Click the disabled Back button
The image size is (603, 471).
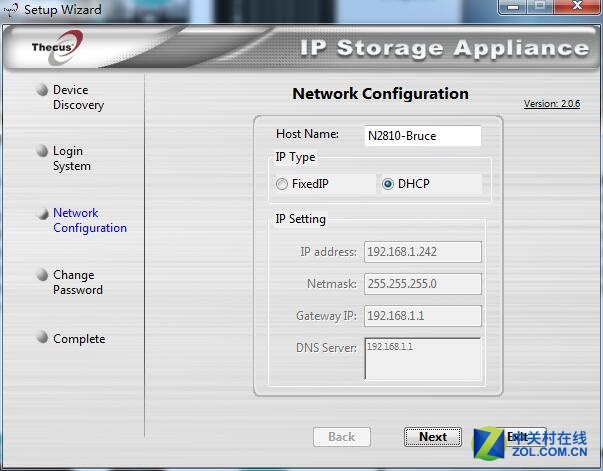point(341,437)
